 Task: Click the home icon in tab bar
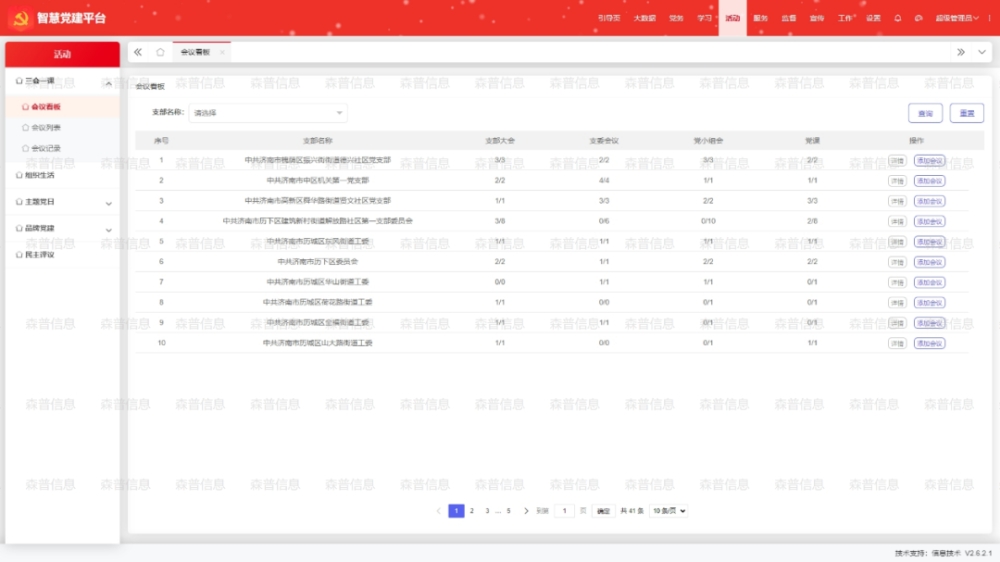pyautogui.click(x=160, y=52)
